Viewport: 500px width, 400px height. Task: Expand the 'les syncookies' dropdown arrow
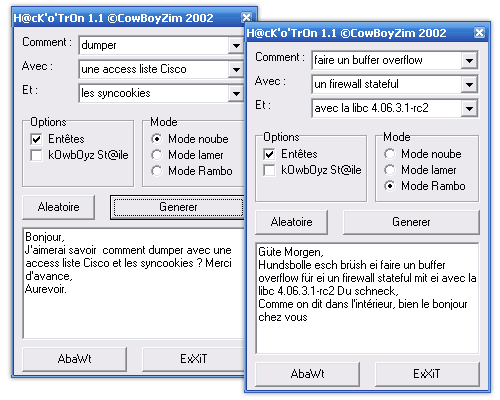click(x=236, y=93)
